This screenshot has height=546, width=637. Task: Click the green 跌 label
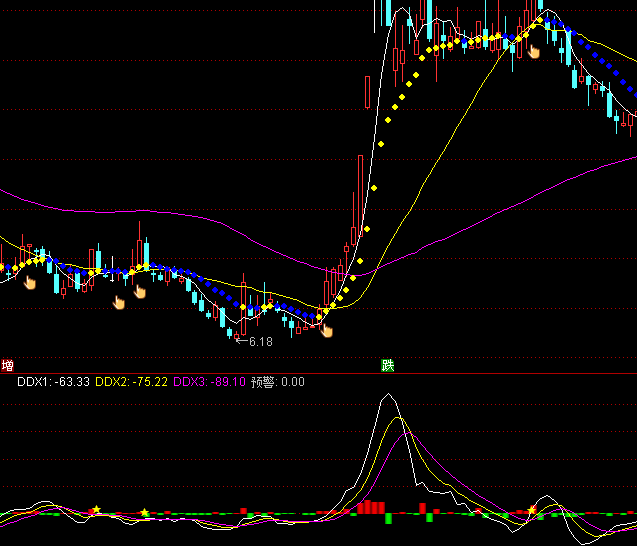387,365
